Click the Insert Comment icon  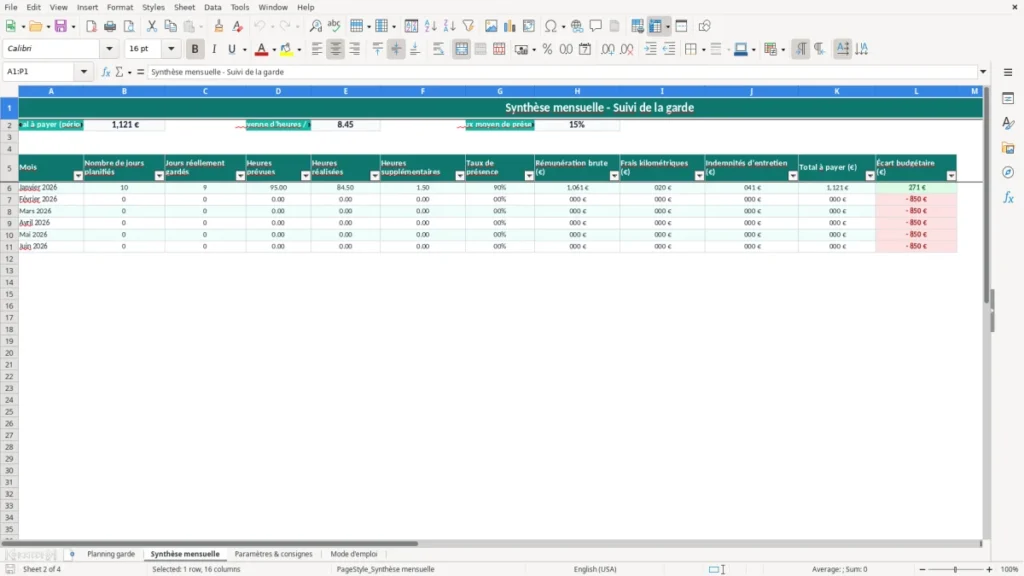tap(596, 26)
